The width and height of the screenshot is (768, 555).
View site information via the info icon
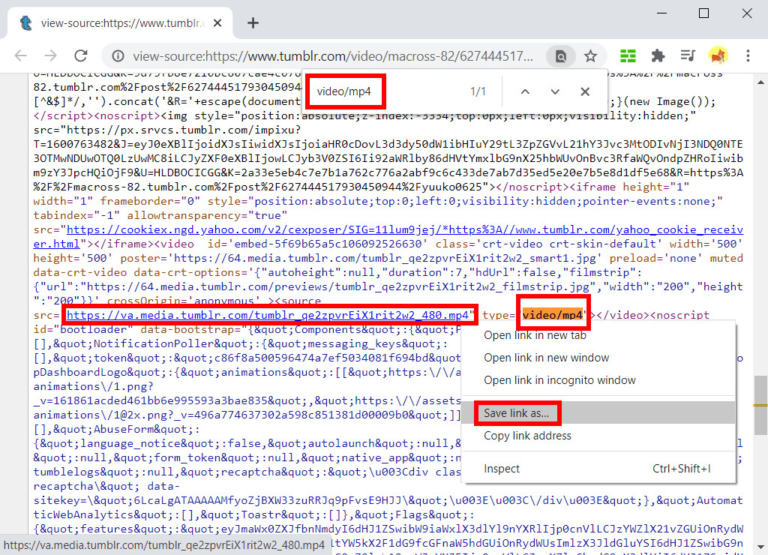click(118, 56)
